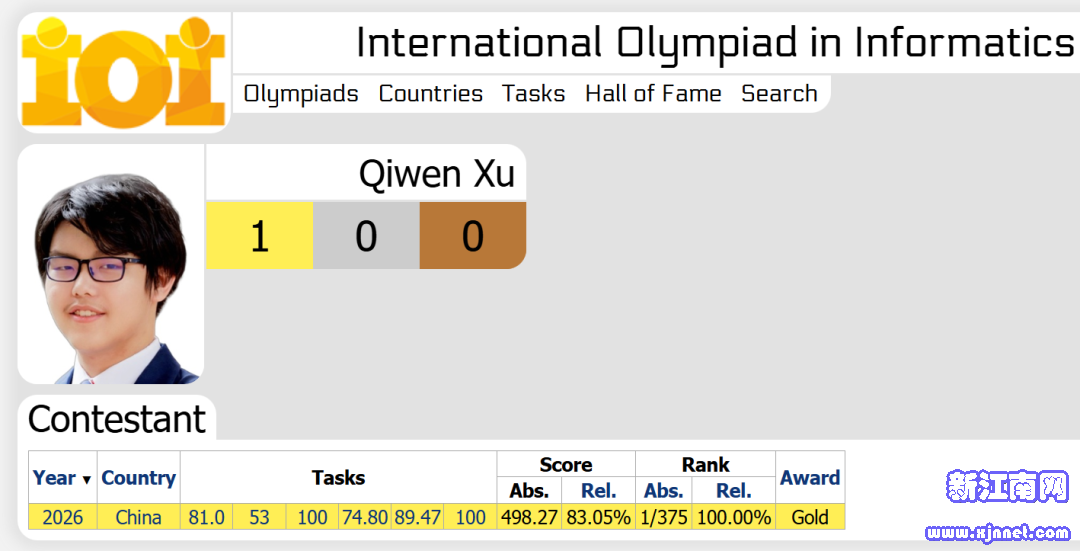Image resolution: width=1080 pixels, height=551 pixels.
Task: Click the yellow gold medal count box
Action: pyautogui.click(x=260, y=236)
